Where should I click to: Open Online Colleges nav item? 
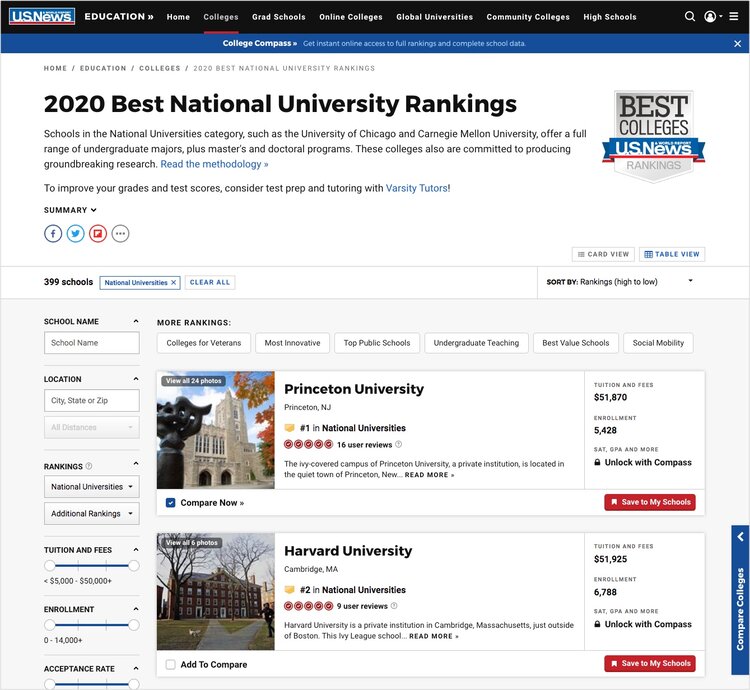pos(351,17)
